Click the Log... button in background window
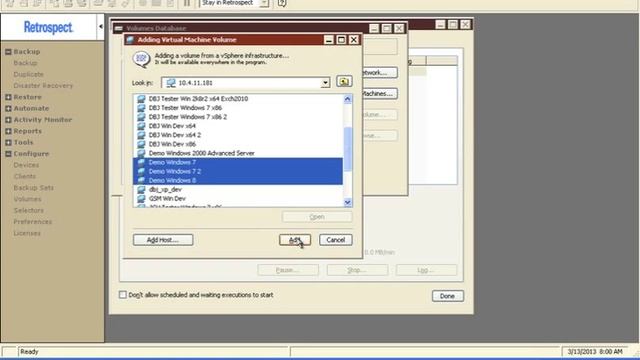Viewport: 640px width, 360px height. pos(426,270)
